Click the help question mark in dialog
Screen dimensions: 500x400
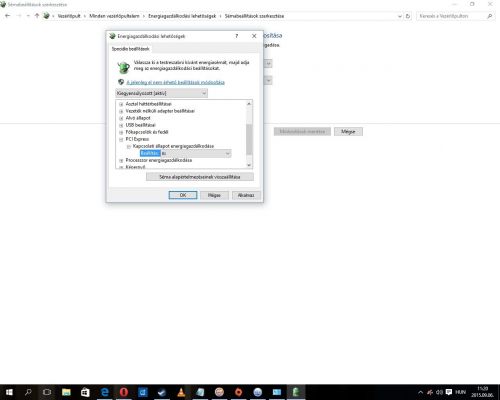click(x=237, y=36)
